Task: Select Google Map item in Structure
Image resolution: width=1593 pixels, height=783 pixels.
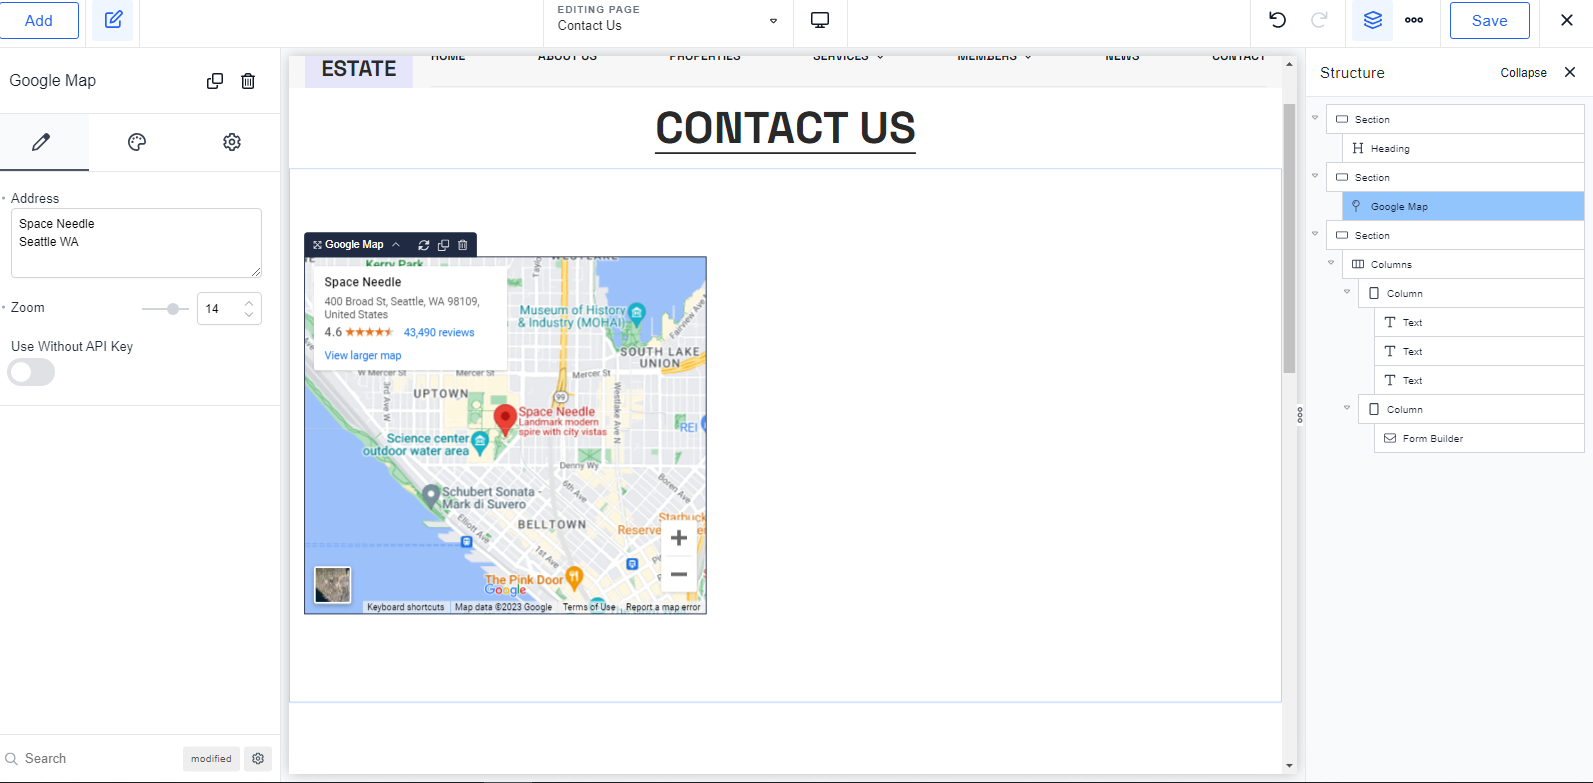Action: pyautogui.click(x=1463, y=206)
